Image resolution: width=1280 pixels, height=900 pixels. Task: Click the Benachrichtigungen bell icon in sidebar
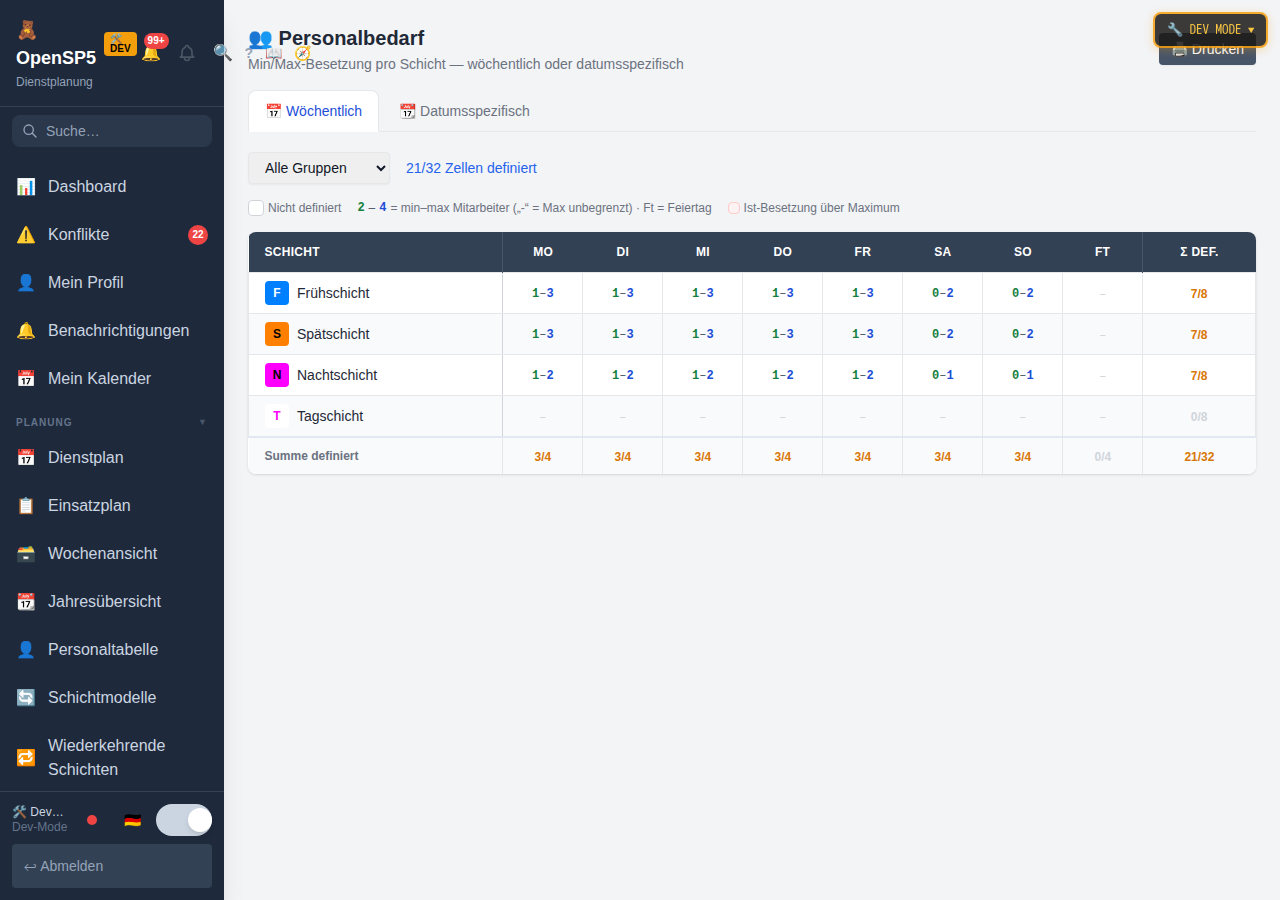coord(26,330)
